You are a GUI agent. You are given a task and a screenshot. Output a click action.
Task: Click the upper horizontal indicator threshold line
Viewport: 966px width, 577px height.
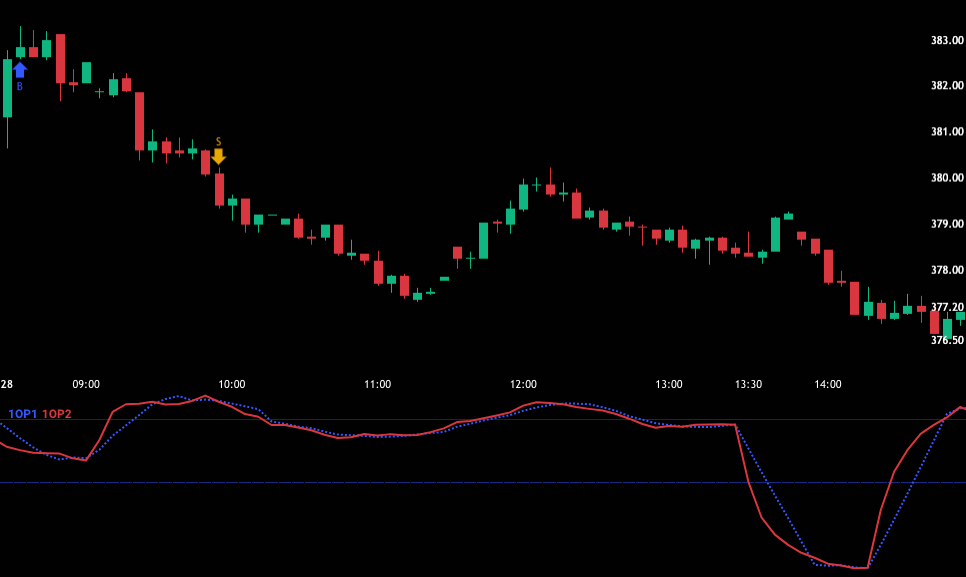pyautogui.click(x=483, y=420)
